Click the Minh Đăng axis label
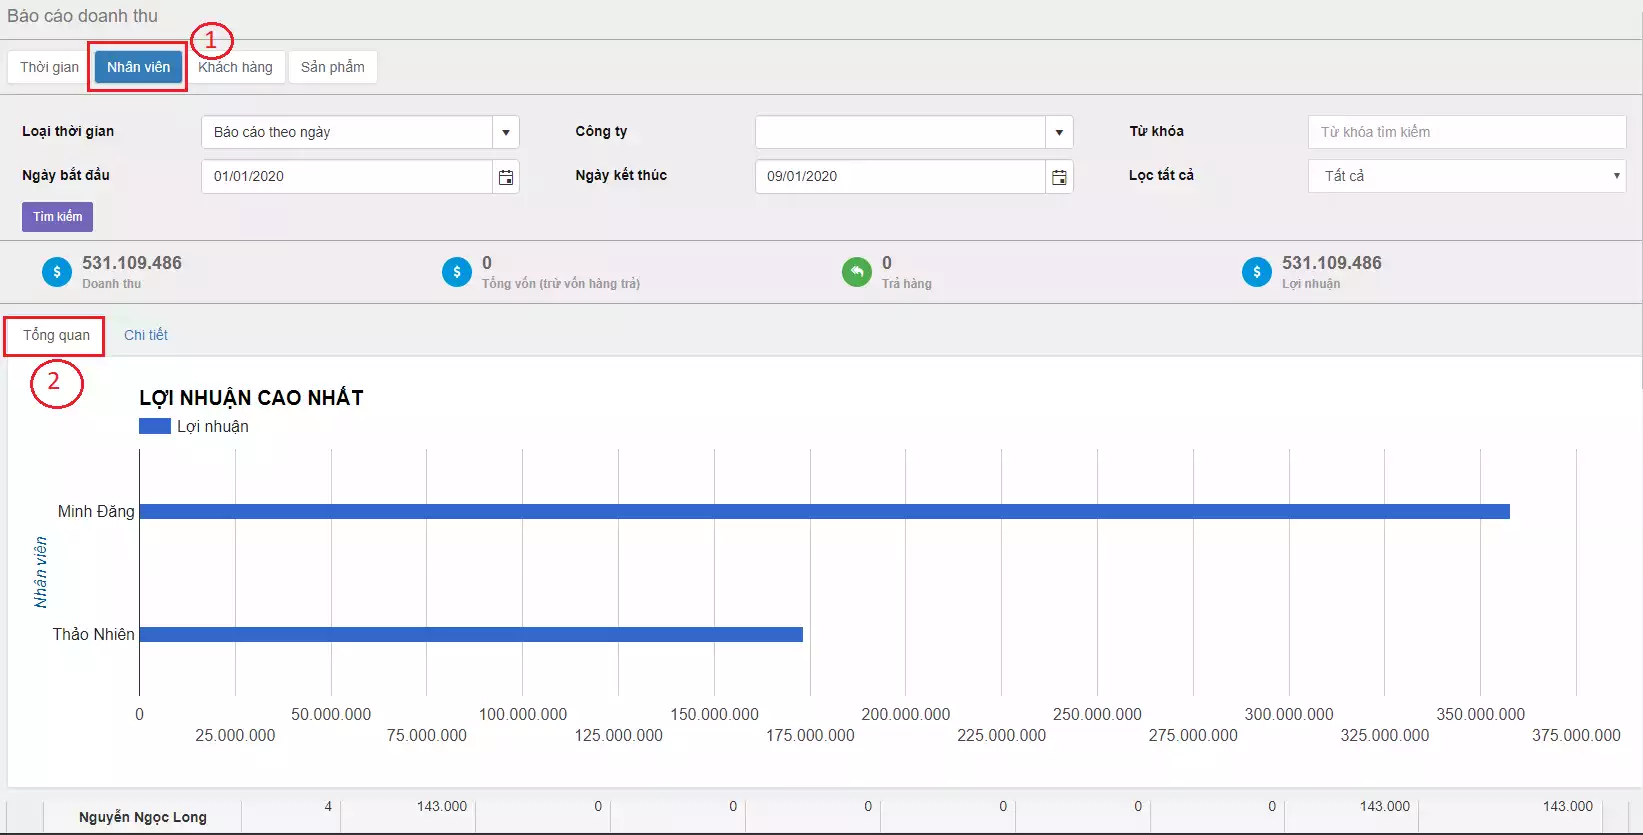The width and height of the screenshot is (1643, 835). (96, 511)
